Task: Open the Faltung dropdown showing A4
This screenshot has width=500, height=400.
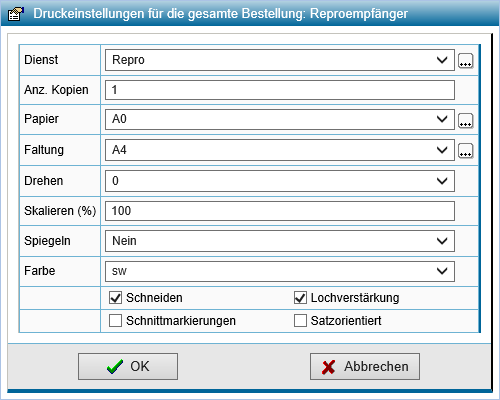Action: click(280, 150)
